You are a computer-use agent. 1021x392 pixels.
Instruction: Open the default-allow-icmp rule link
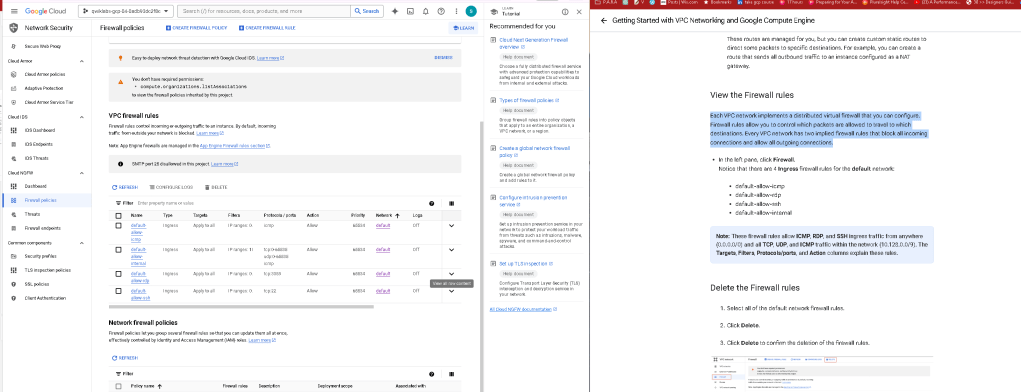137,232
